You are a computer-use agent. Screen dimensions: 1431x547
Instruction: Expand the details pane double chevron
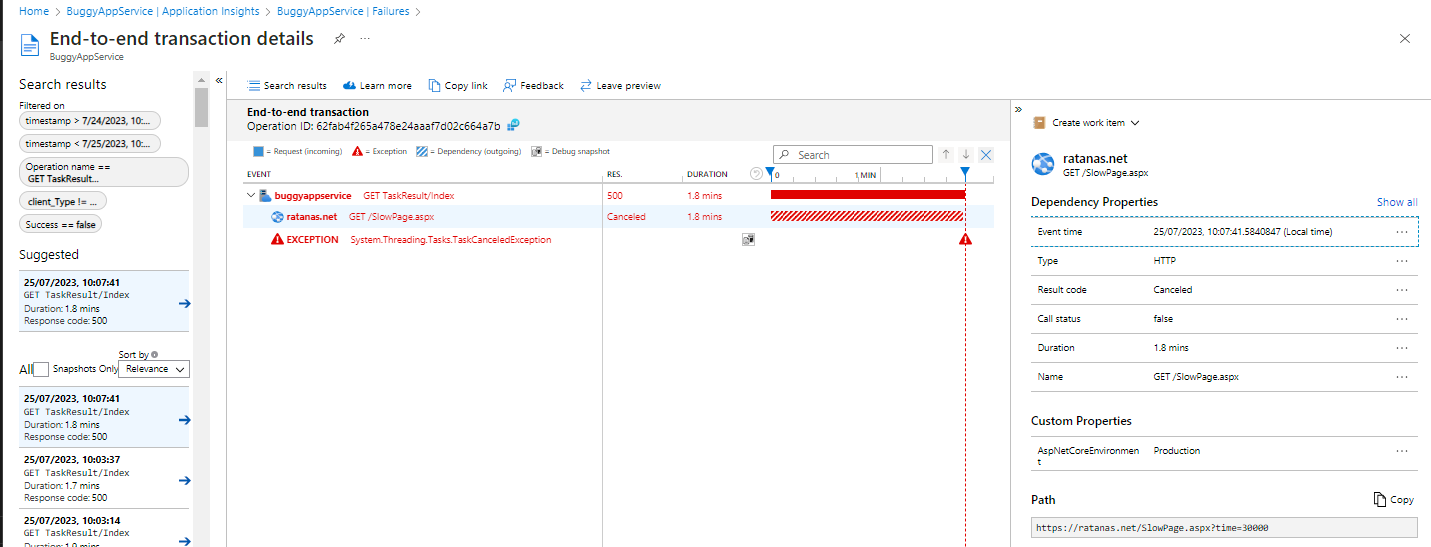[1017, 109]
